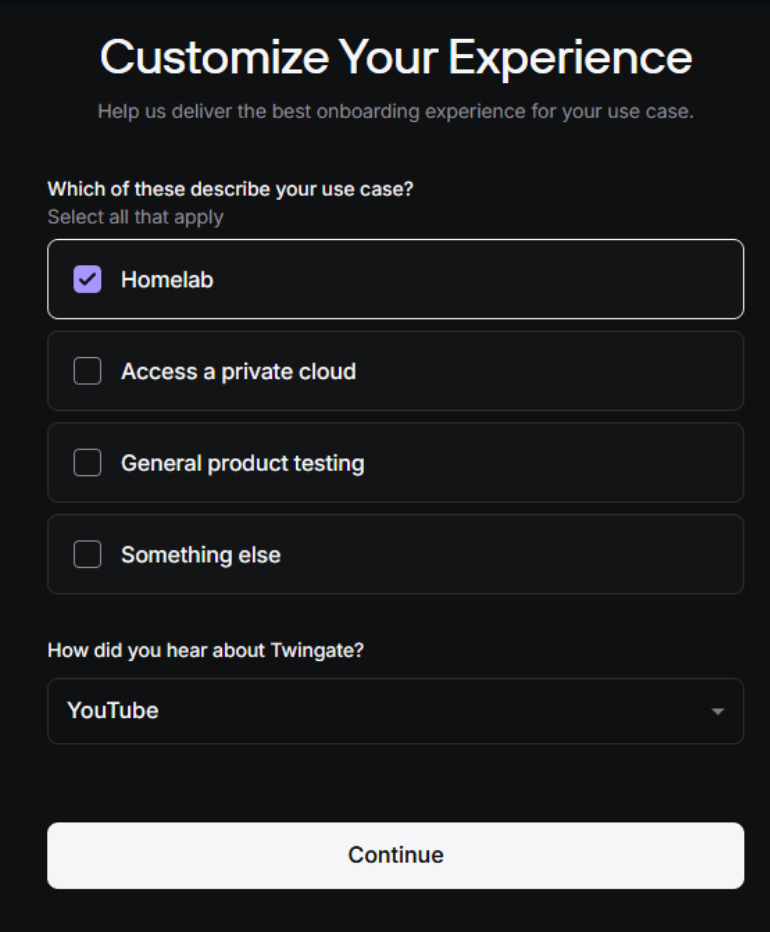This screenshot has height=932, width=770.
Task: Tick the Access a private cloud checkbox
Action: (88, 372)
